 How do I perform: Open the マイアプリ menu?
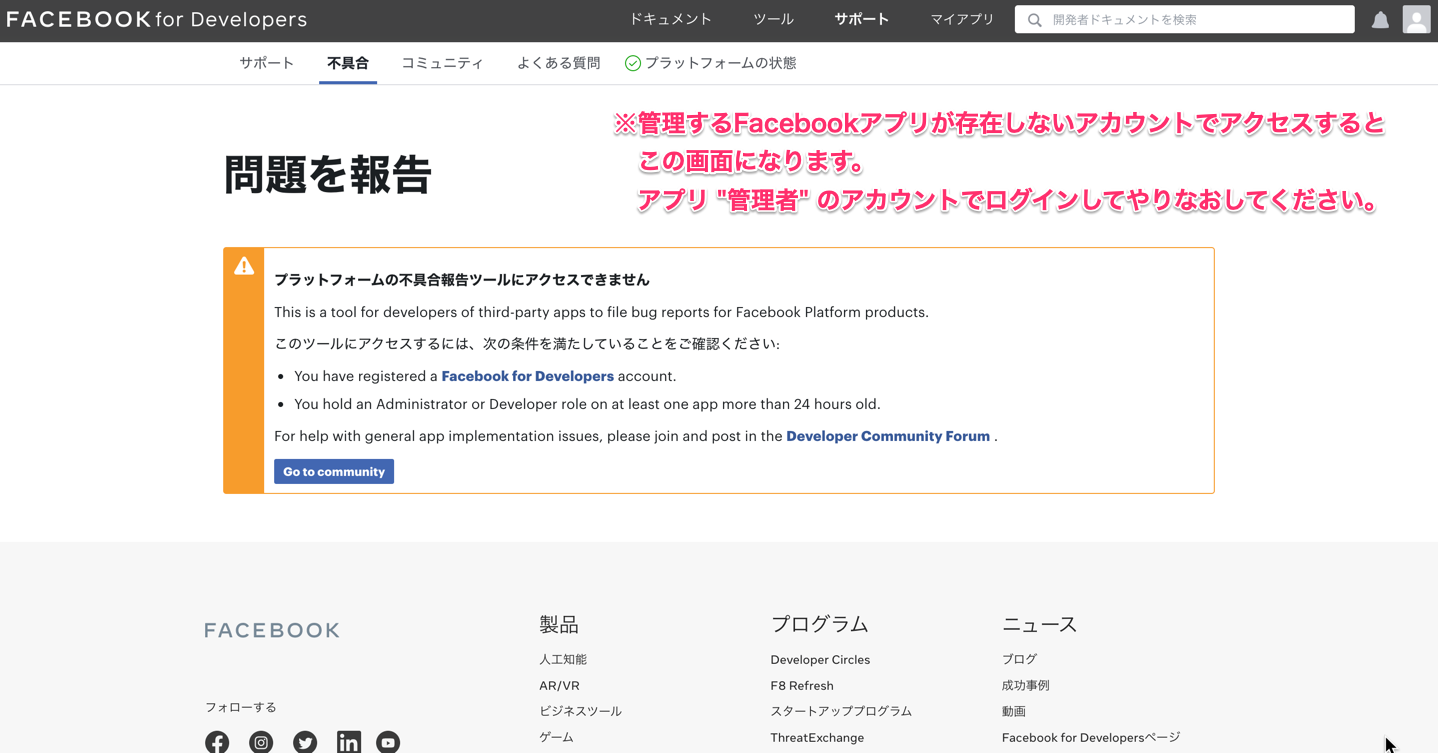coord(962,19)
